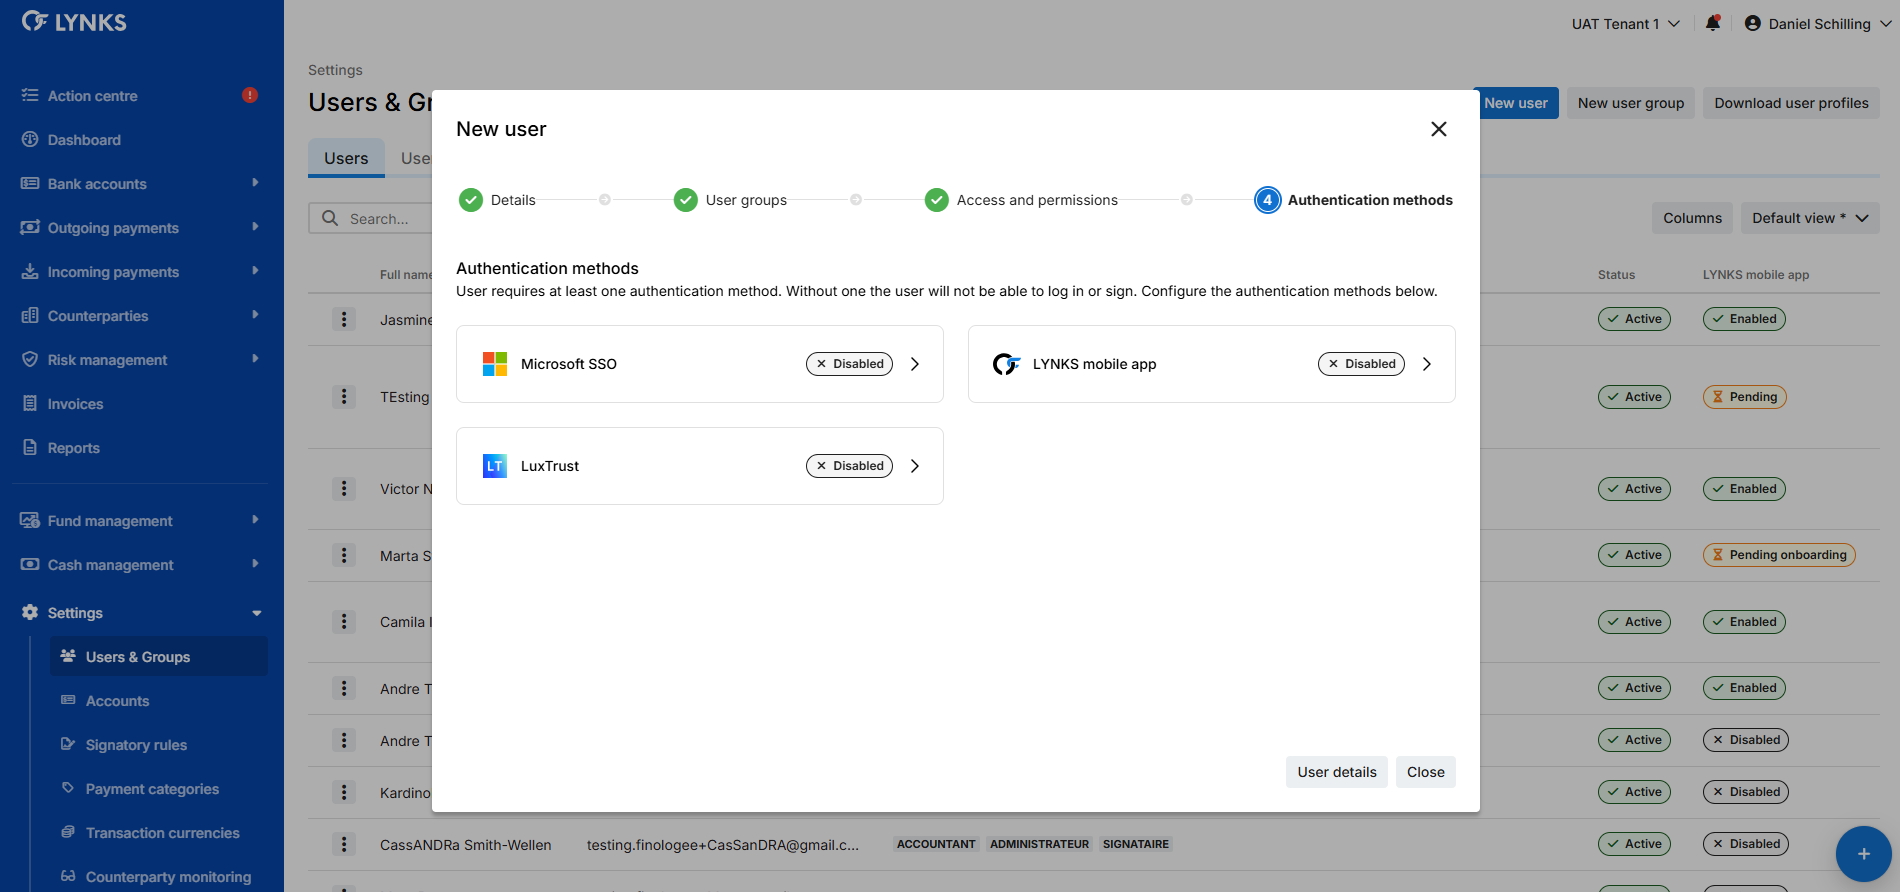Image resolution: width=1900 pixels, height=892 pixels.
Task: Open Invoices in the sidebar
Action: [75, 404]
